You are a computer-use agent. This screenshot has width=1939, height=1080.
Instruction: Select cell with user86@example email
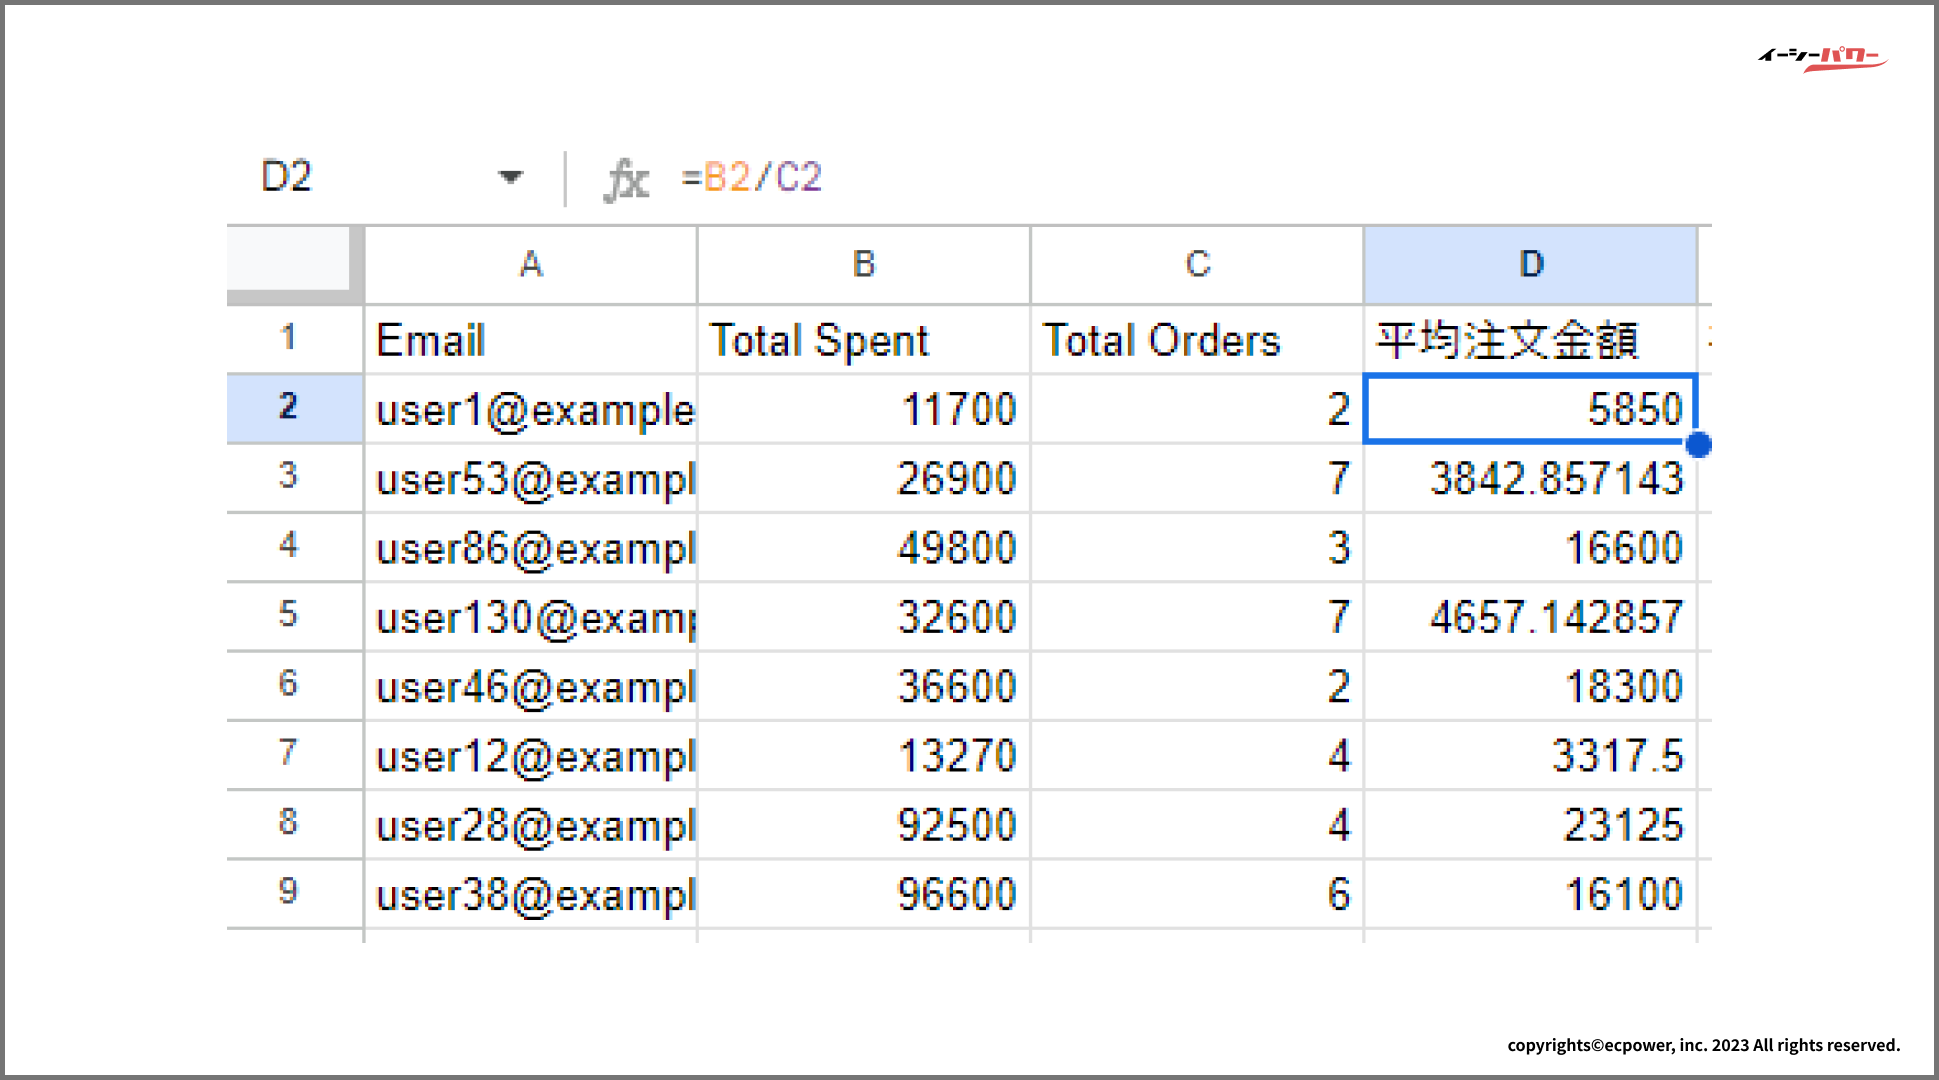pos(531,548)
